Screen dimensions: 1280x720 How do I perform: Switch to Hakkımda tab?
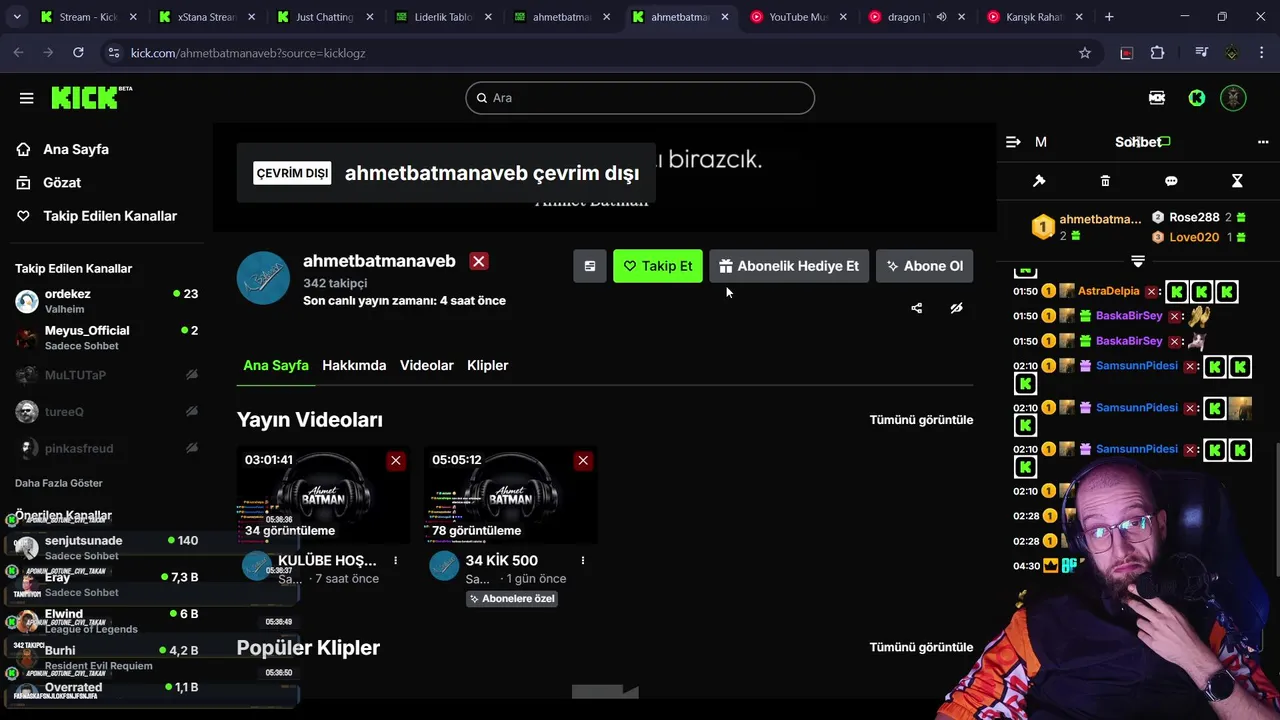coord(354,365)
